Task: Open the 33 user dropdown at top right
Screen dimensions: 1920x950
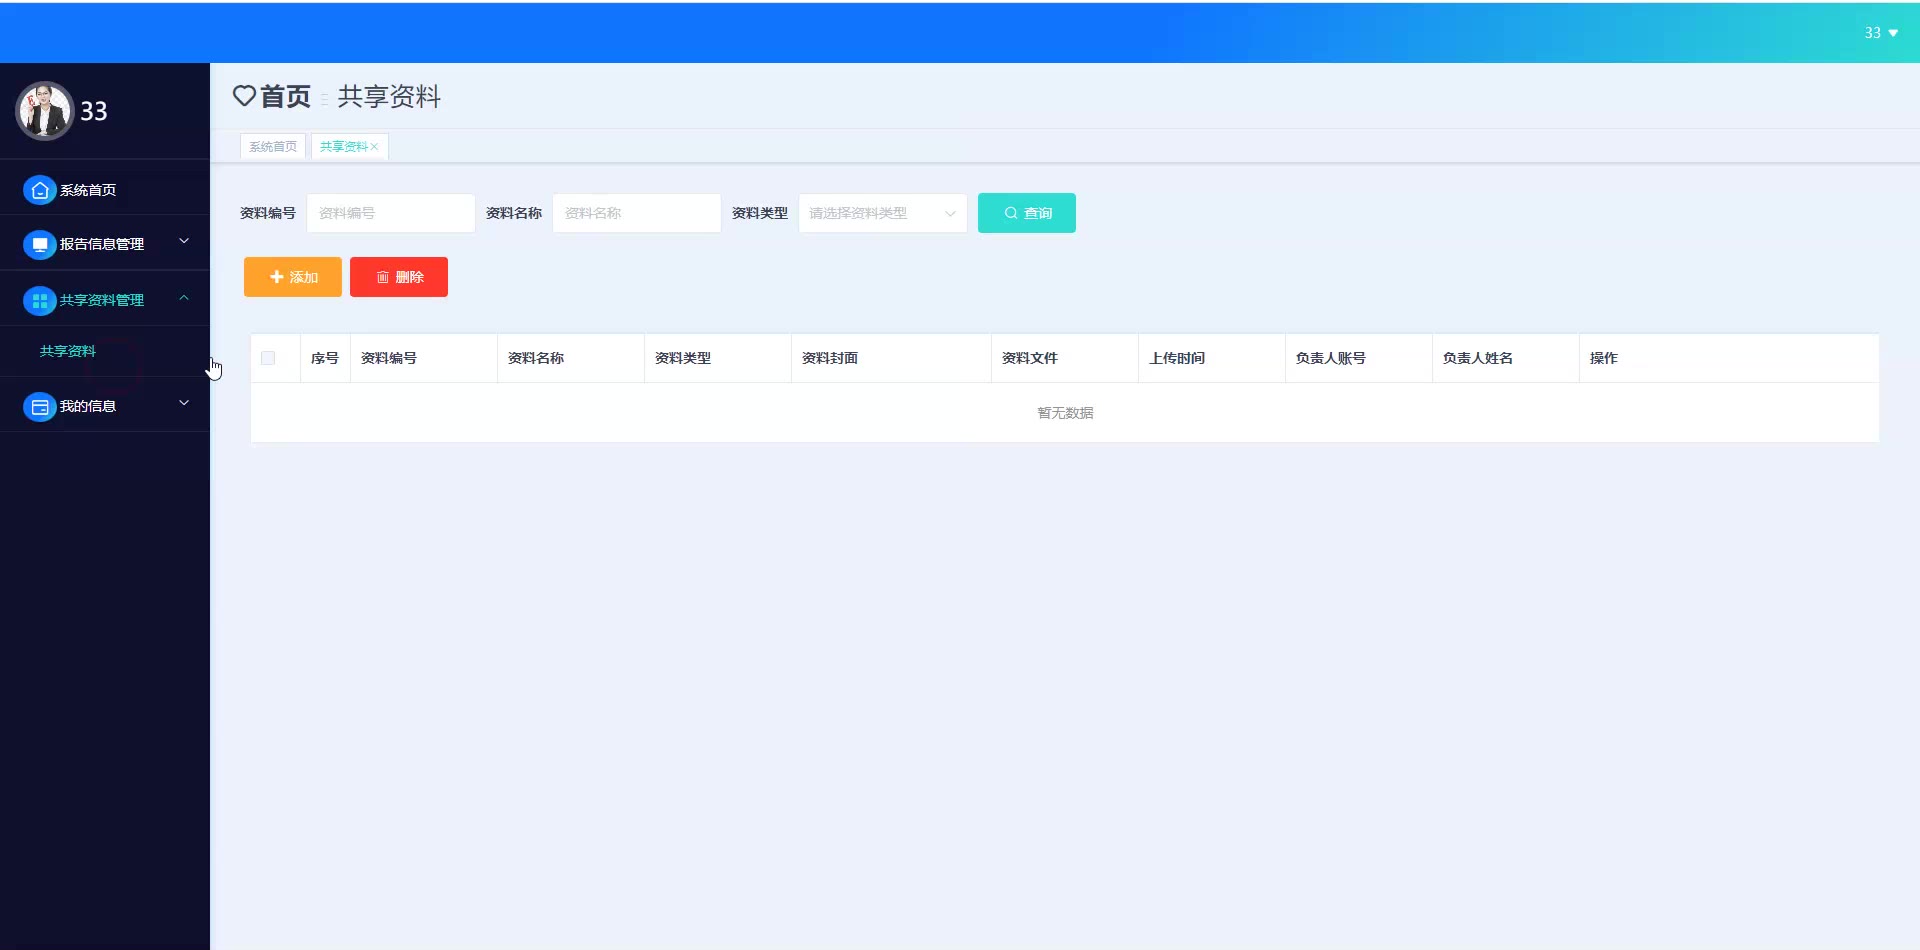Action: coord(1881,33)
